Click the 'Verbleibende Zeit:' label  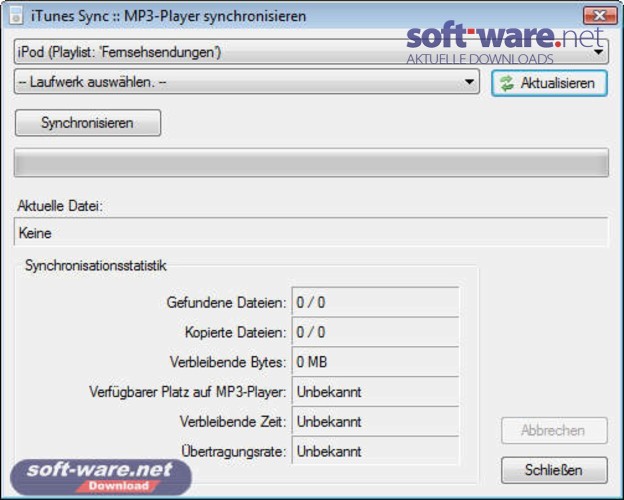point(233,422)
